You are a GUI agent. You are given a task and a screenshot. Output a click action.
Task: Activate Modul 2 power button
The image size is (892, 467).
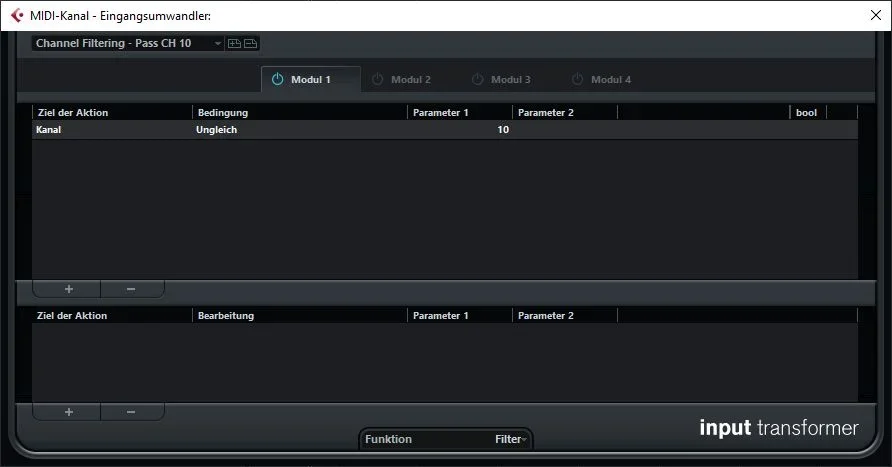click(377, 79)
